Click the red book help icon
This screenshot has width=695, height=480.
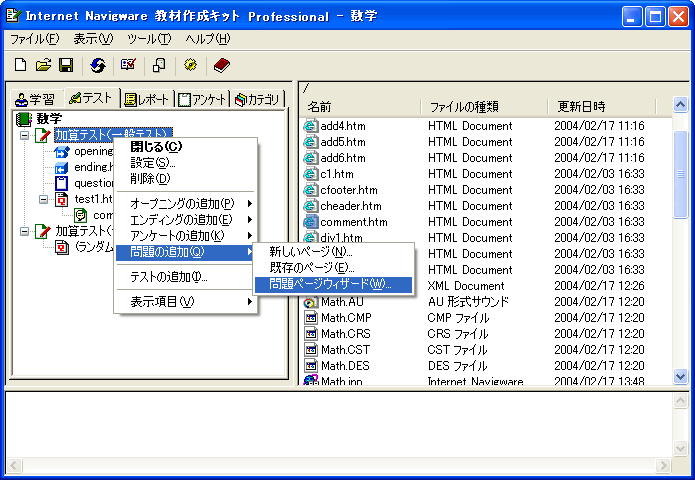(x=221, y=66)
